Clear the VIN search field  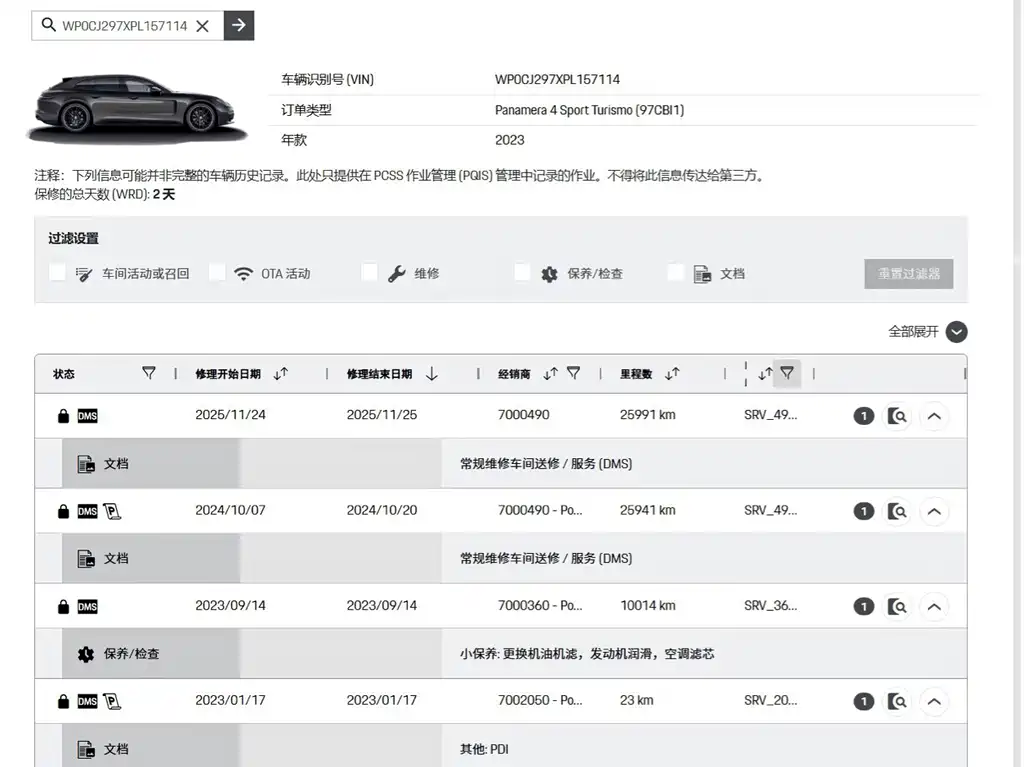pyautogui.click(x=202, y=26)
